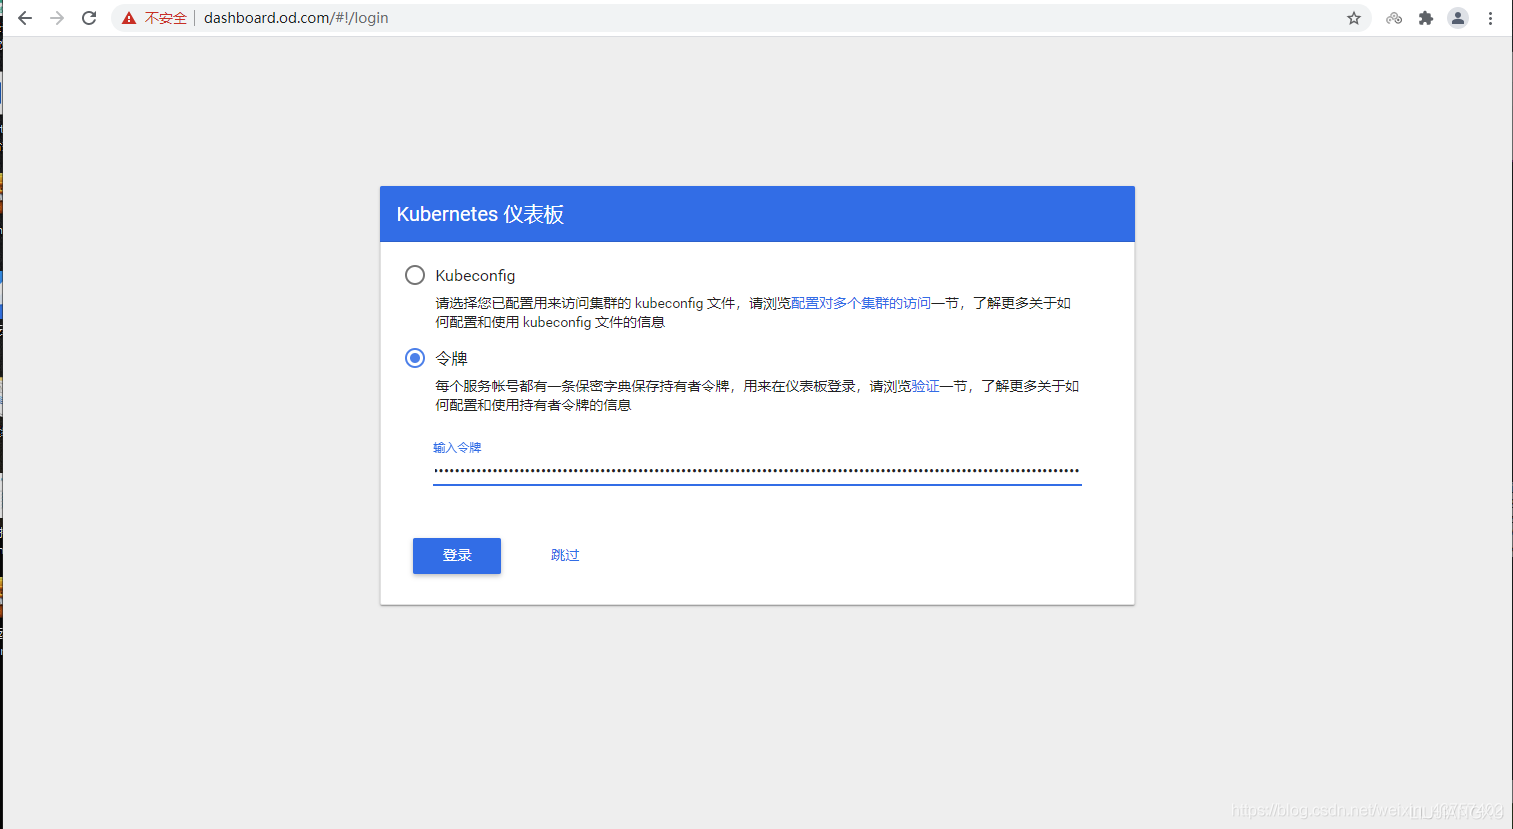The height and width of the screenshot is (829, 1513).
Task: Select the Kubeconfig radio option
Action: pos(415,275)
